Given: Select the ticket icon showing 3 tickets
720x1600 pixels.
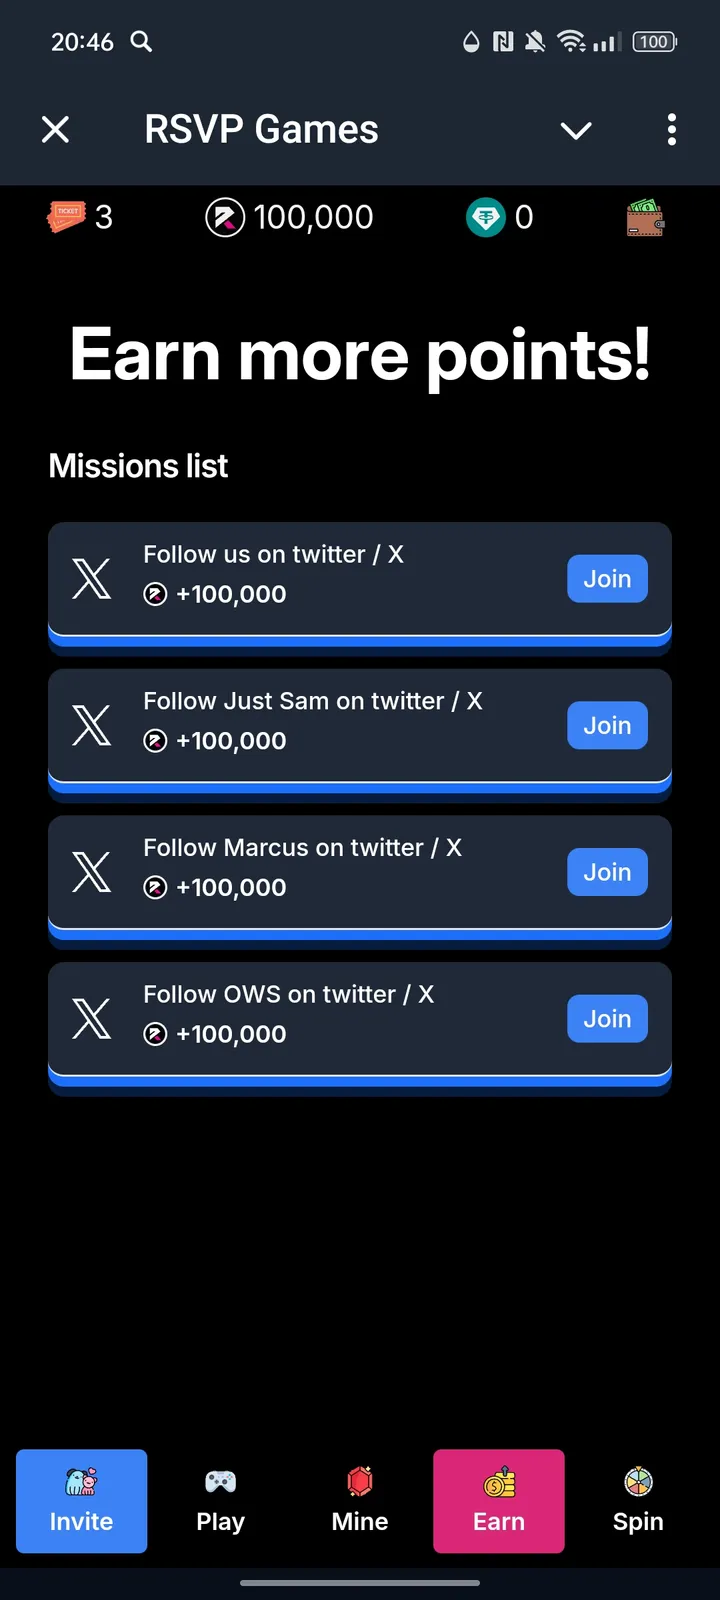Looking at the screenshot, I should (x=69, y=216).
